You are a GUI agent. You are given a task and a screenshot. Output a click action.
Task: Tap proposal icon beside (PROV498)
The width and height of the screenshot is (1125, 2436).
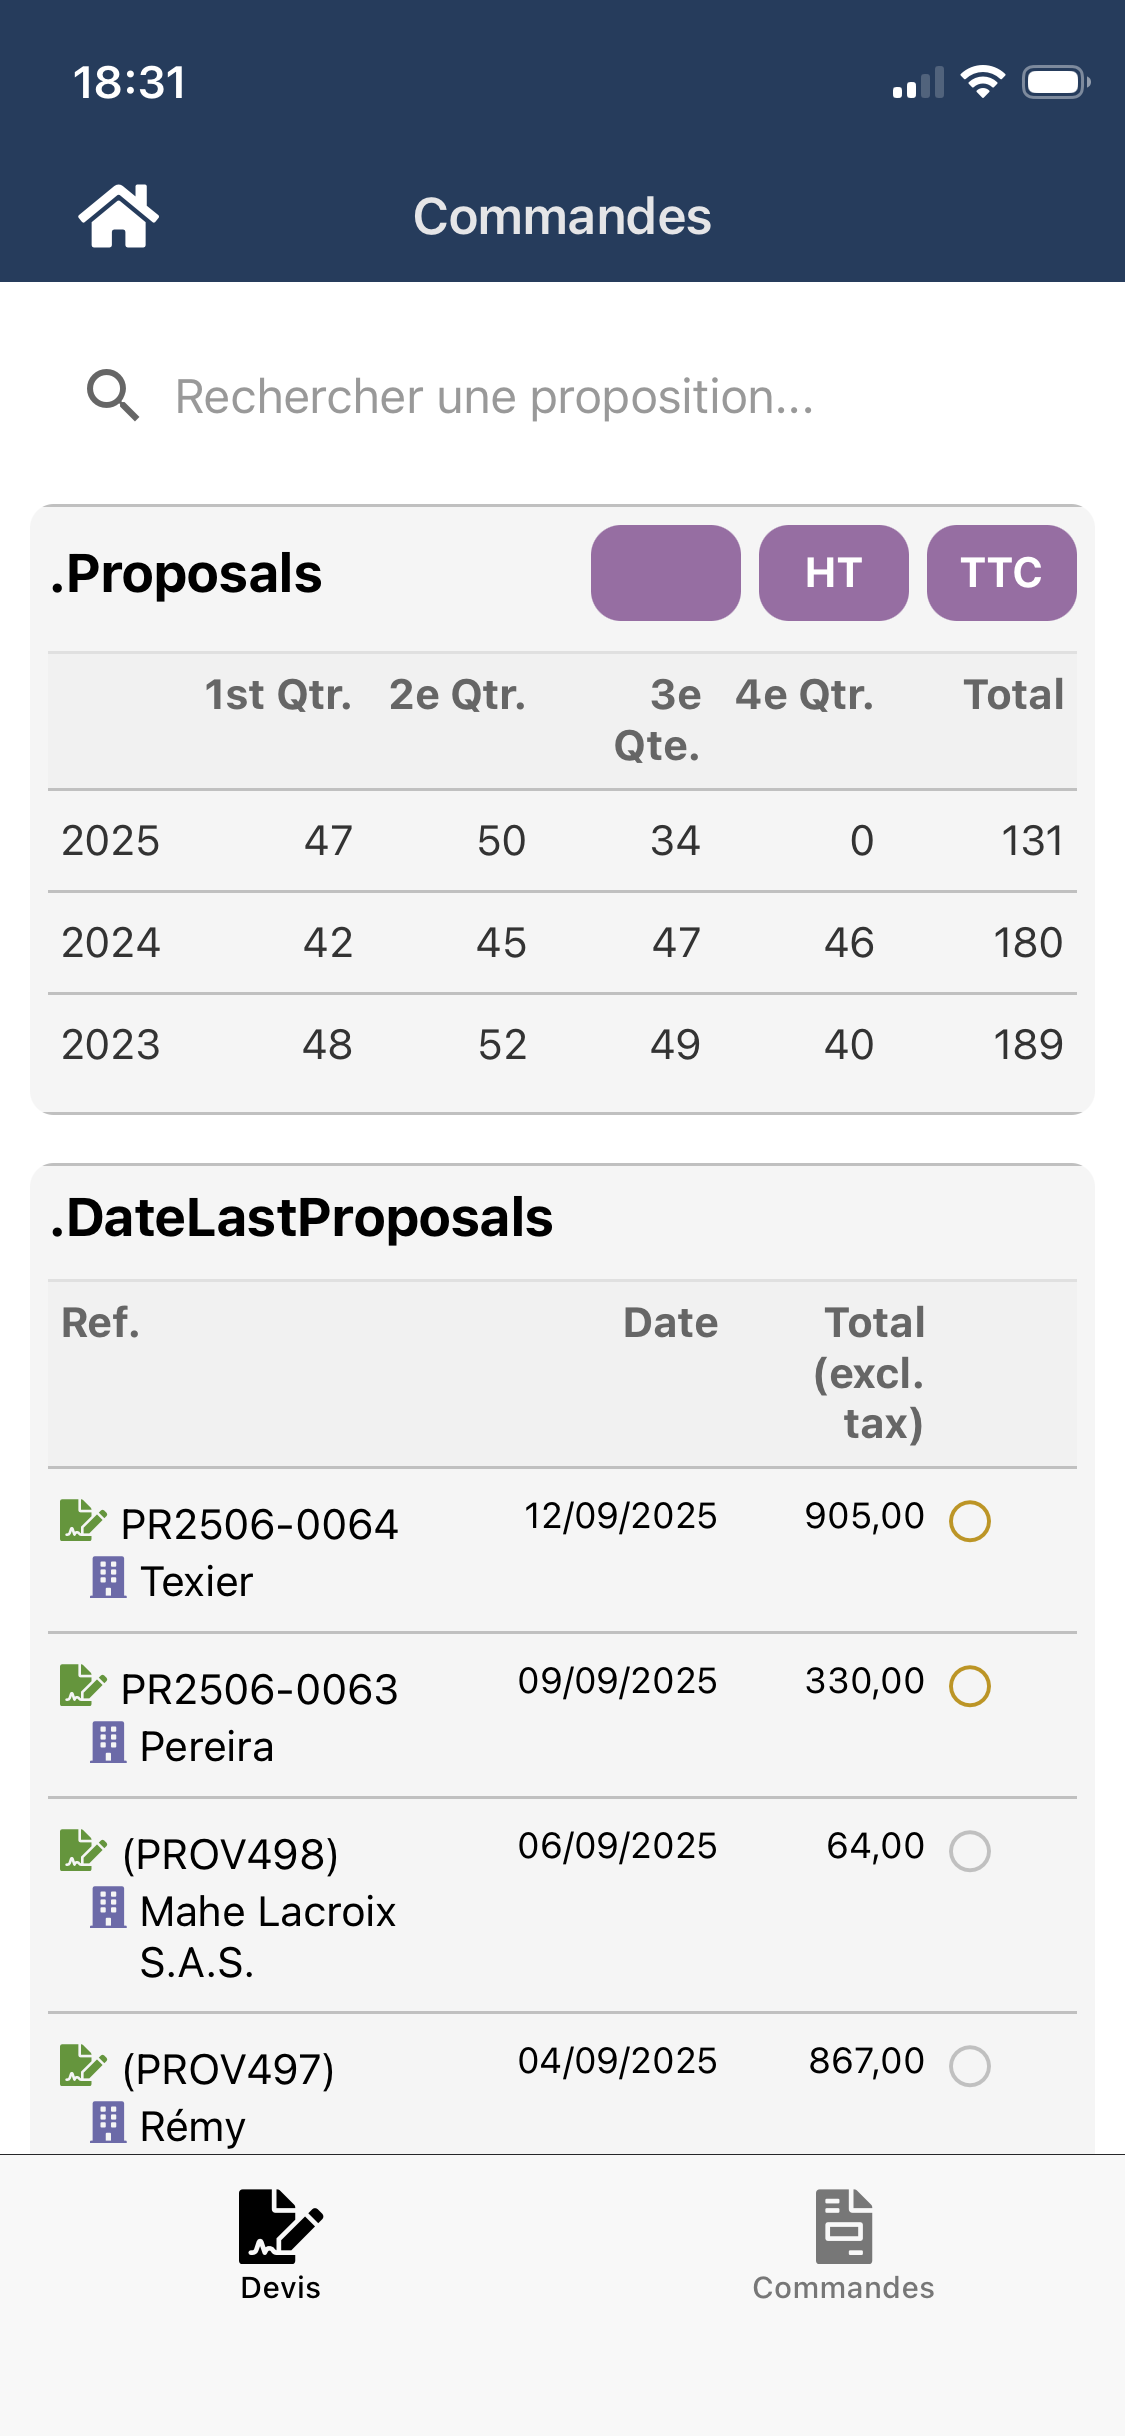(x=82, y=1850)
